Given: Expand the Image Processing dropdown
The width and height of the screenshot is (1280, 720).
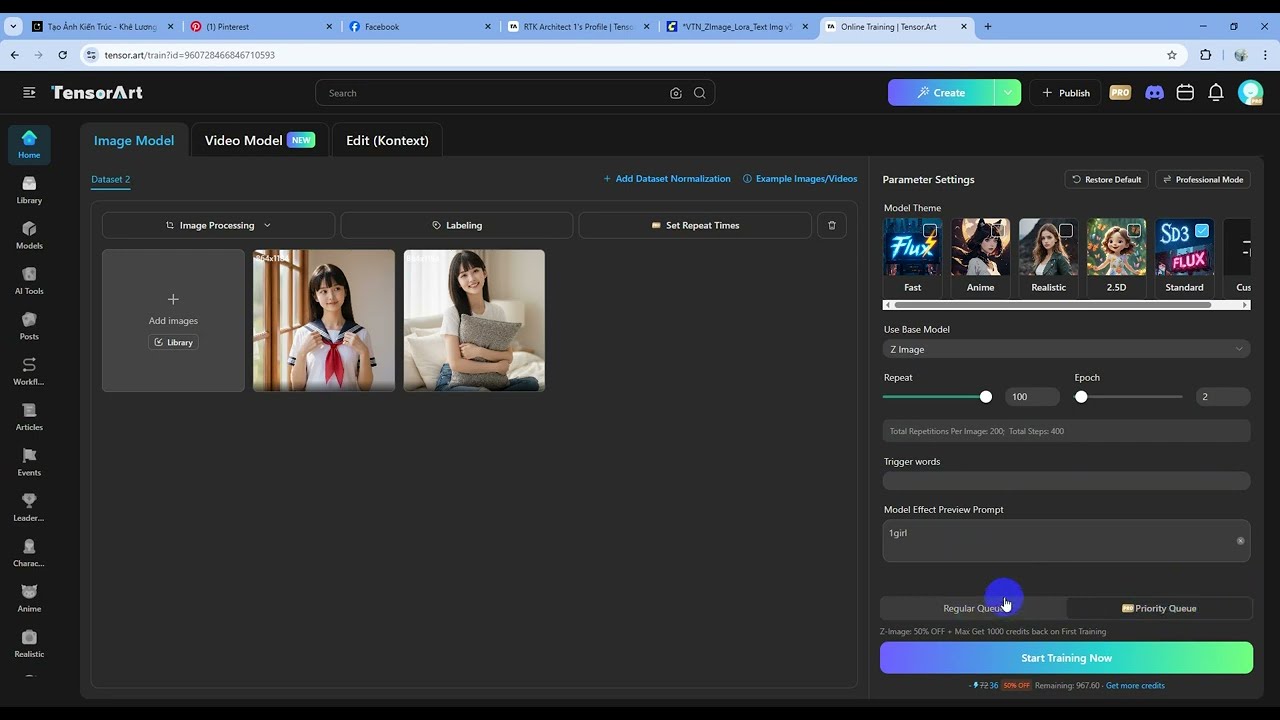Looking at the screenshot, I should click(x=218, y=225).
